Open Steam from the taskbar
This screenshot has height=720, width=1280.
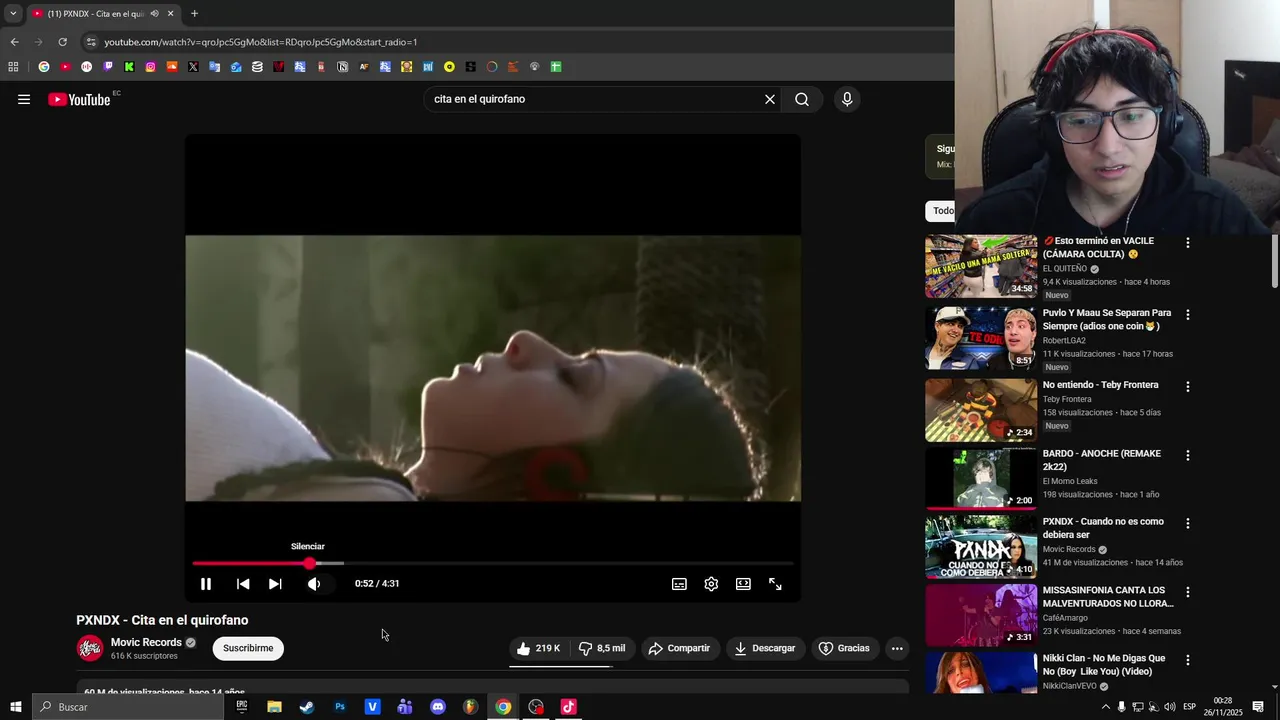coord(307,707)
